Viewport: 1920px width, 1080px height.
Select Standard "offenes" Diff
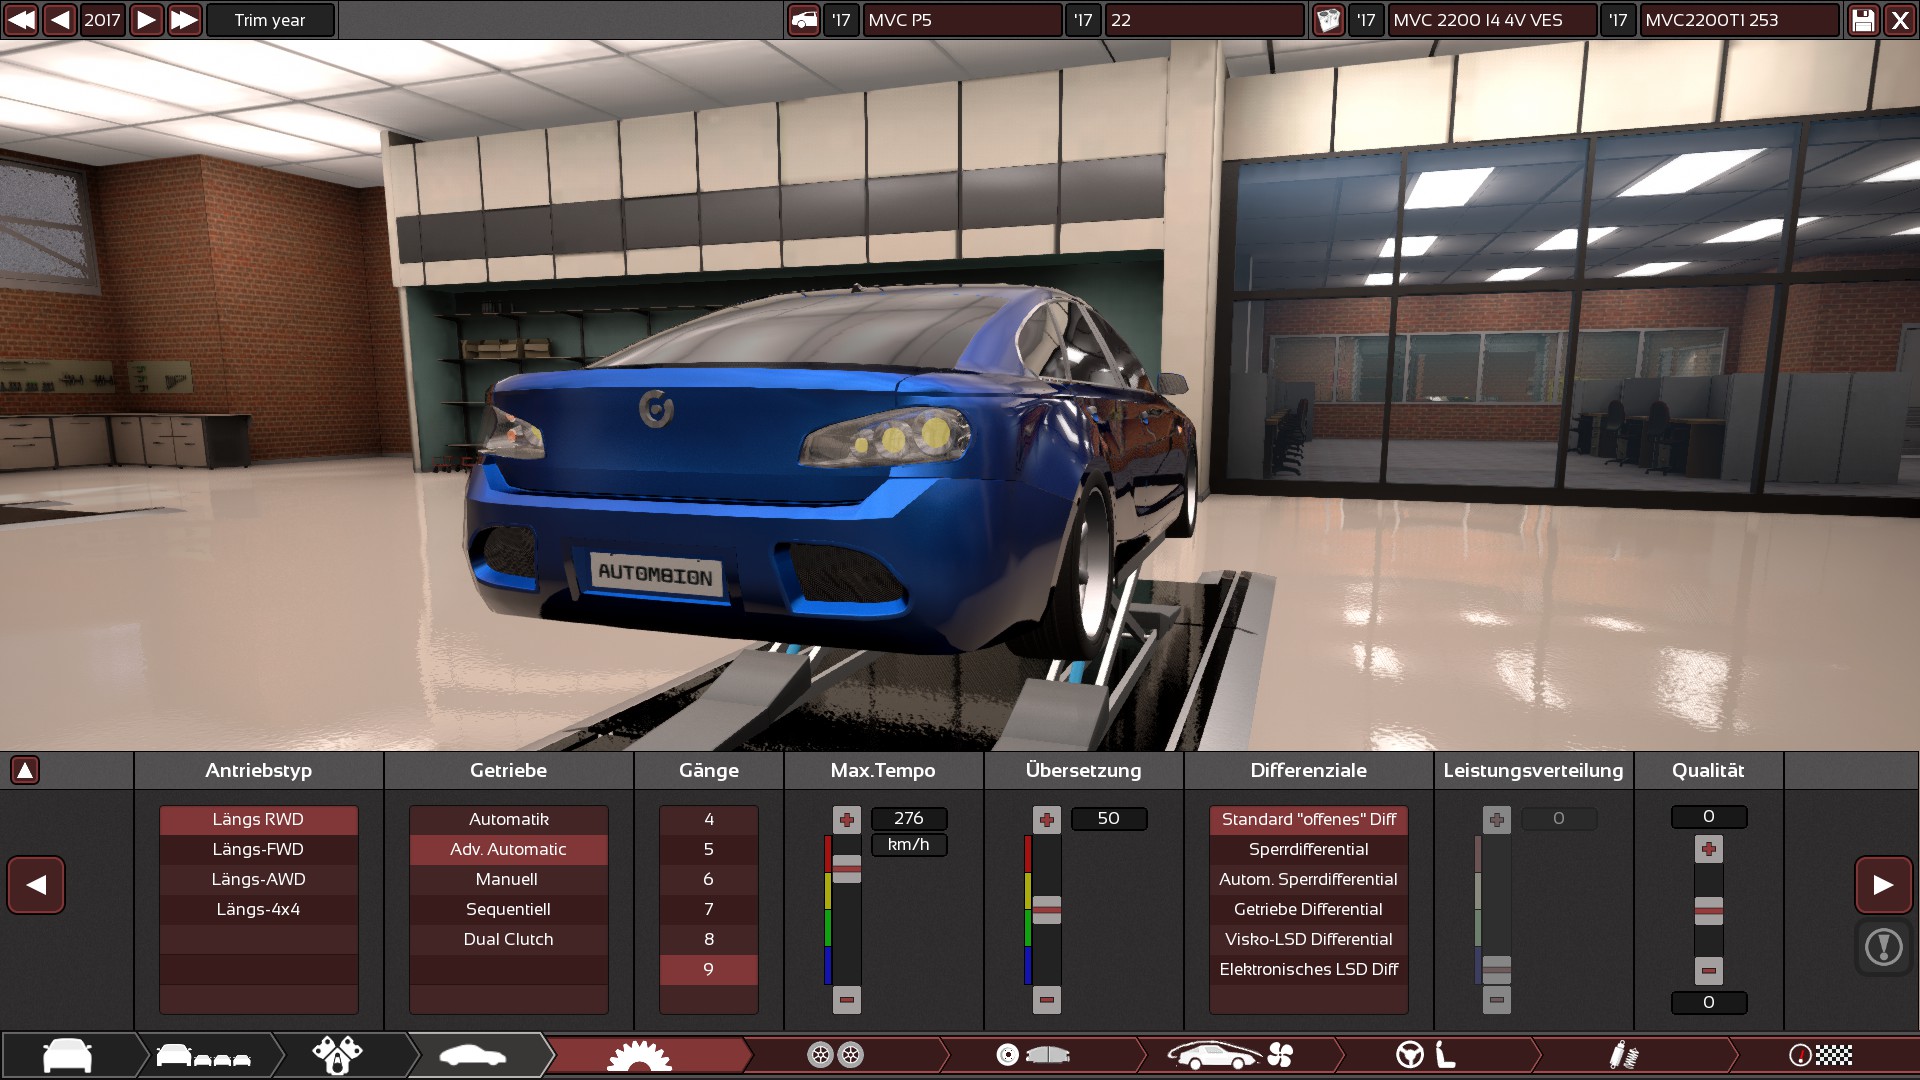pos(1309,820)
